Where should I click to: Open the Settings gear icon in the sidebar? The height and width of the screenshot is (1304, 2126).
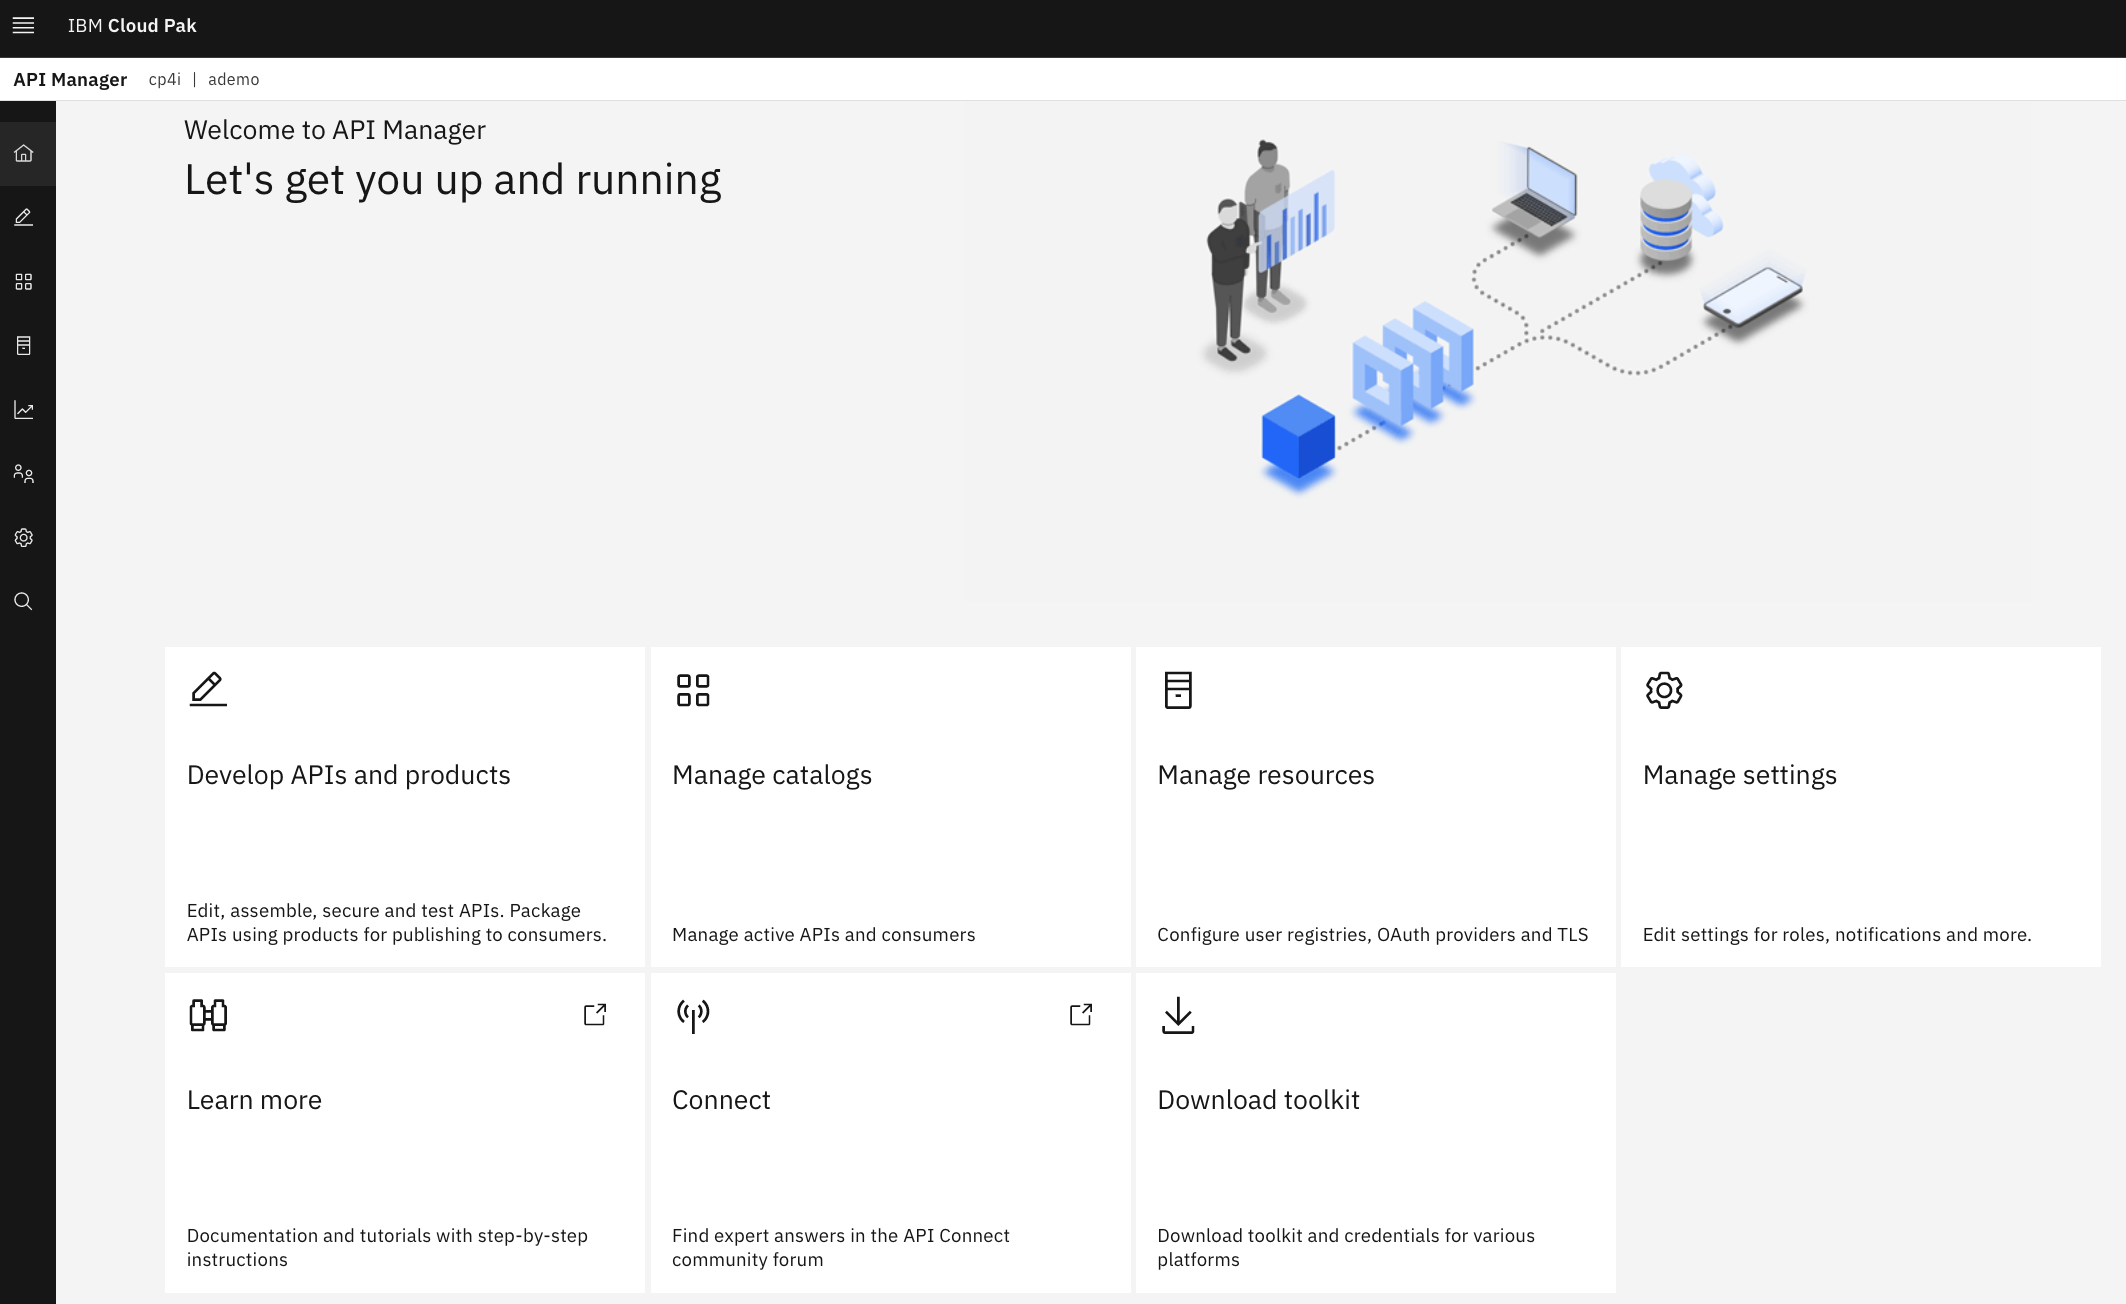coord(22,538)
